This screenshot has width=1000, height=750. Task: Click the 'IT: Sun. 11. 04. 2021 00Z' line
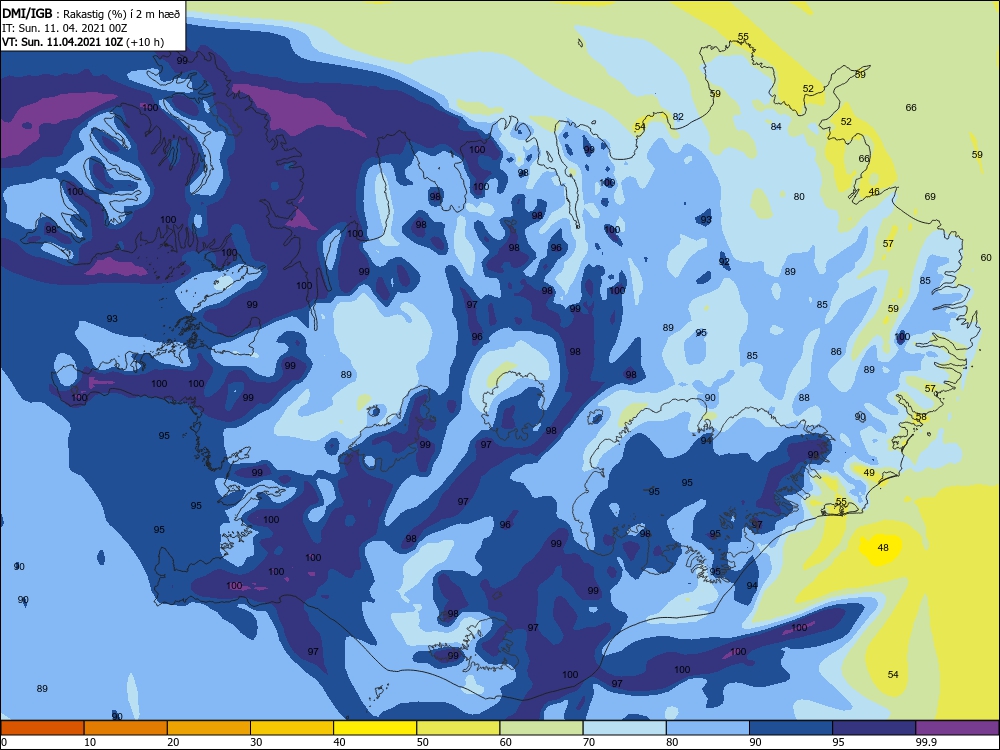pos(65,28)
